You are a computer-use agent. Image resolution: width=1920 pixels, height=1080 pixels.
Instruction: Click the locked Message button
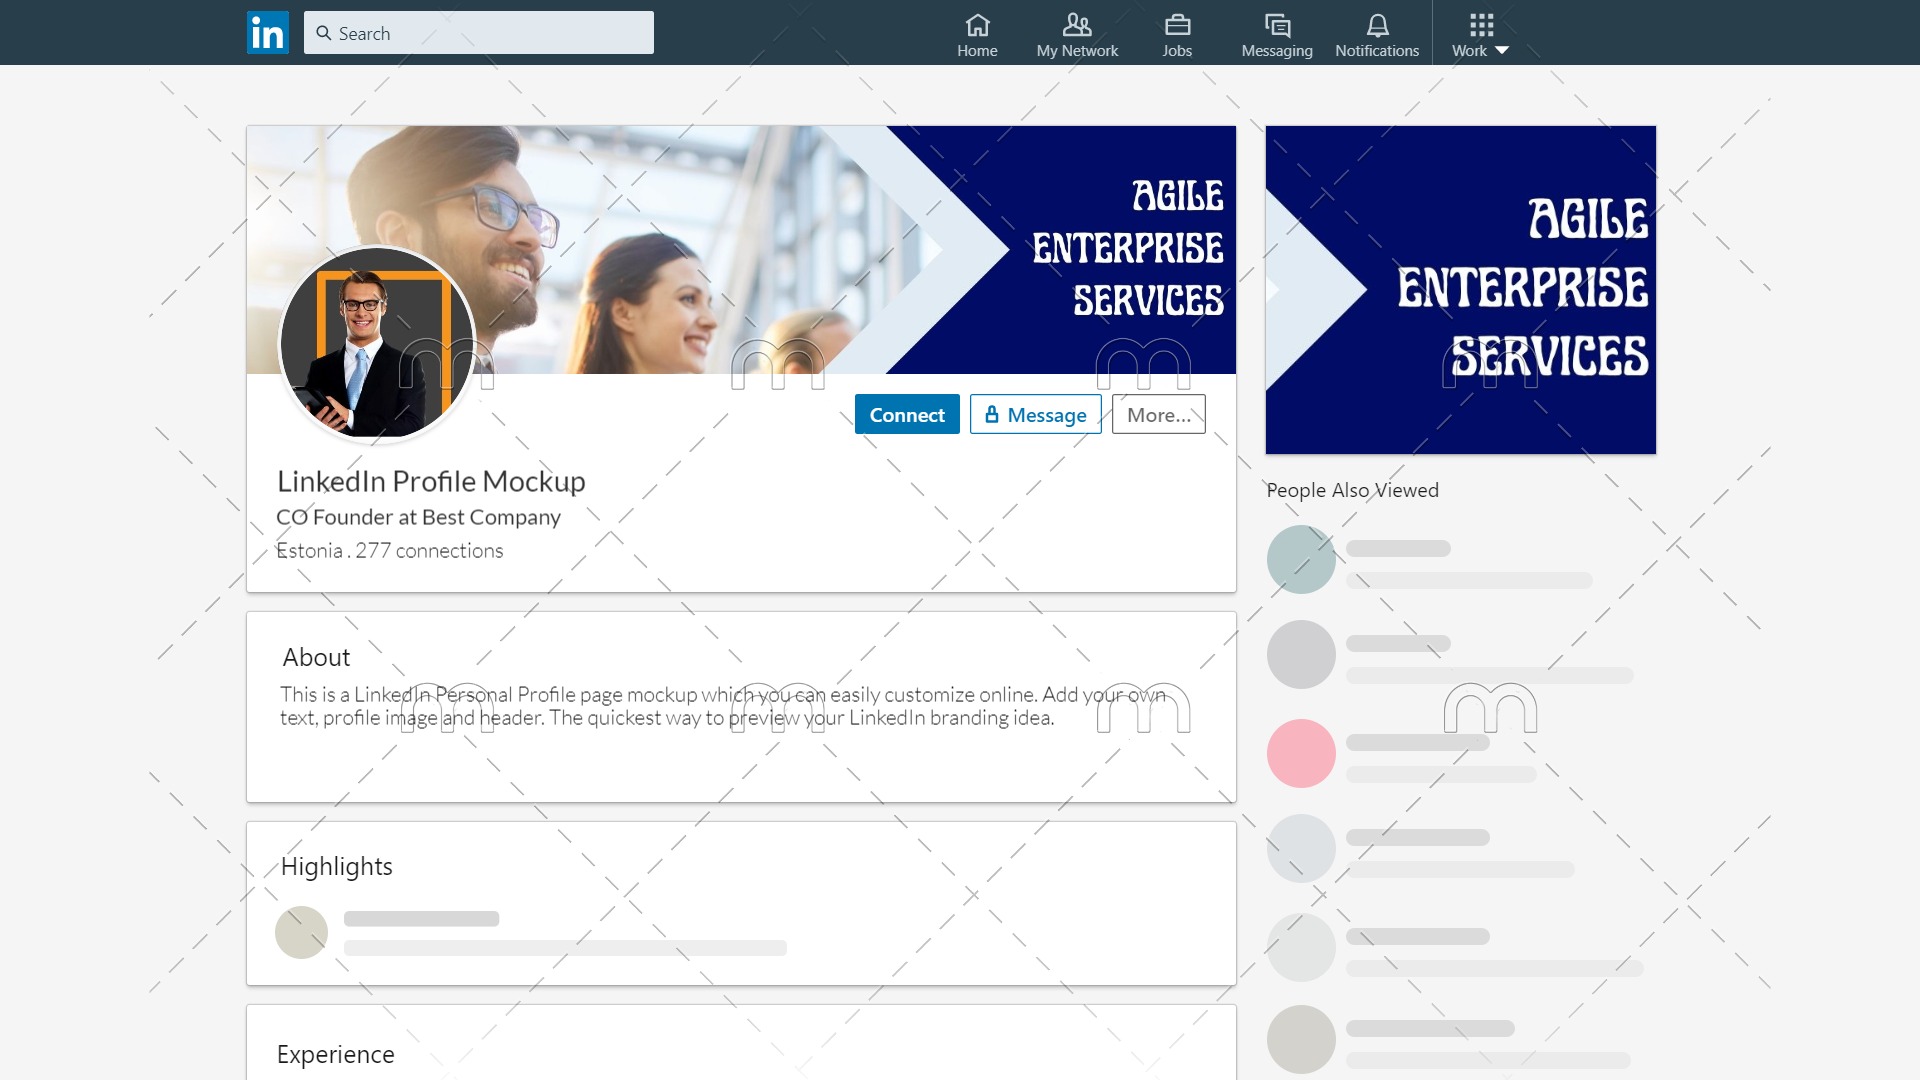pyautogui.click(x=1035, y=415)
